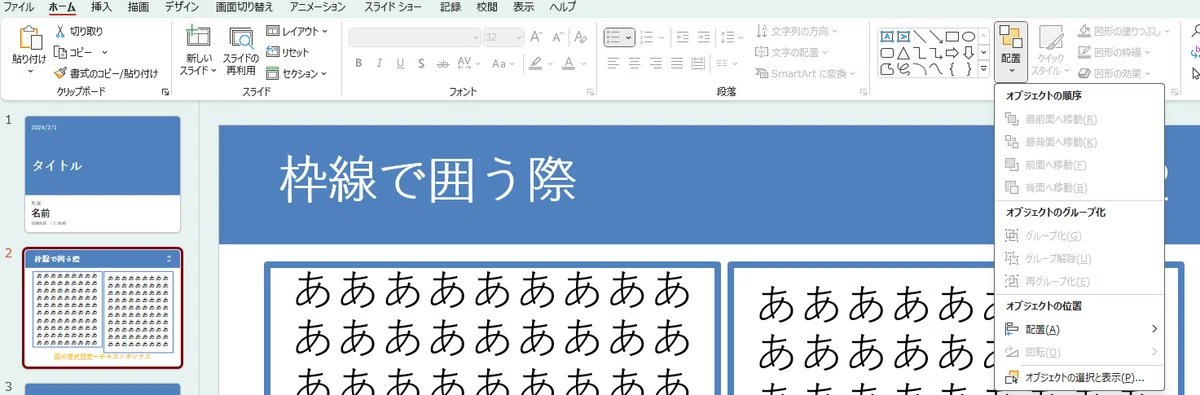The image size is (1200, 395).
Task: Toggle Bold formatting in Font group
Action: 358,64
